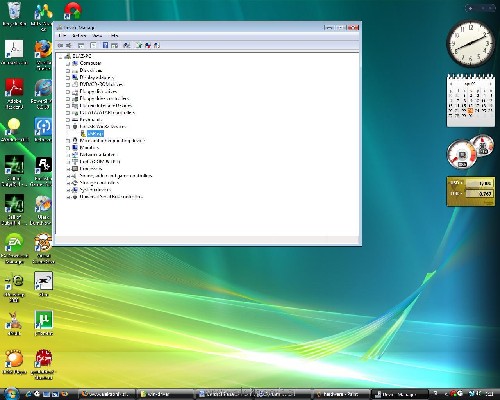
Task: Open the View menu in Device Manager
Action: click(x=97, y=35)
